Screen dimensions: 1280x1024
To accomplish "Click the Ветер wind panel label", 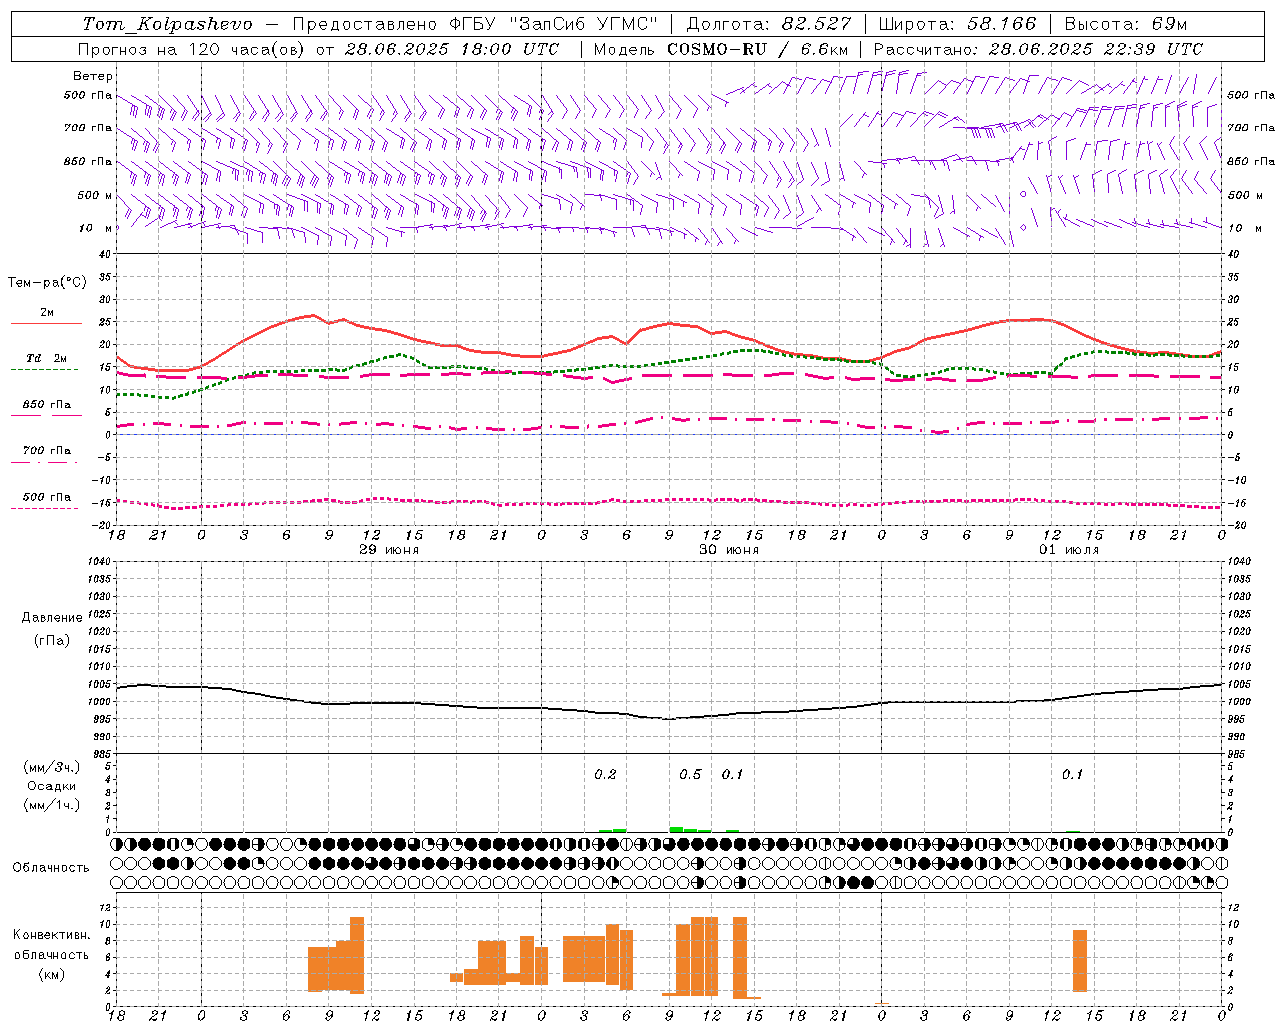I will tap(93, 76).
